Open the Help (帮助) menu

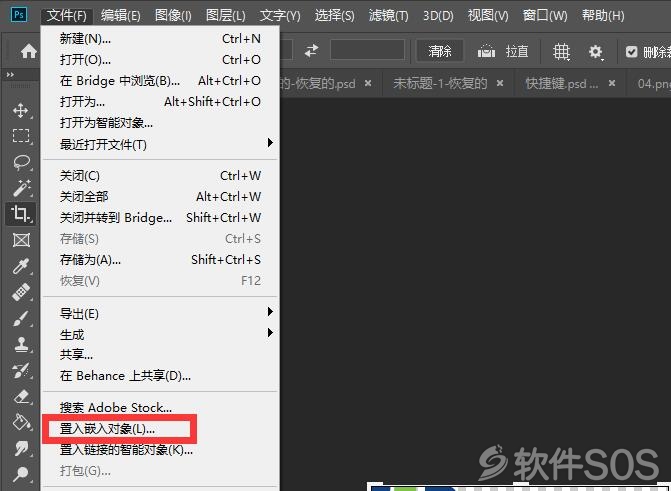click(x=603, y=15)
